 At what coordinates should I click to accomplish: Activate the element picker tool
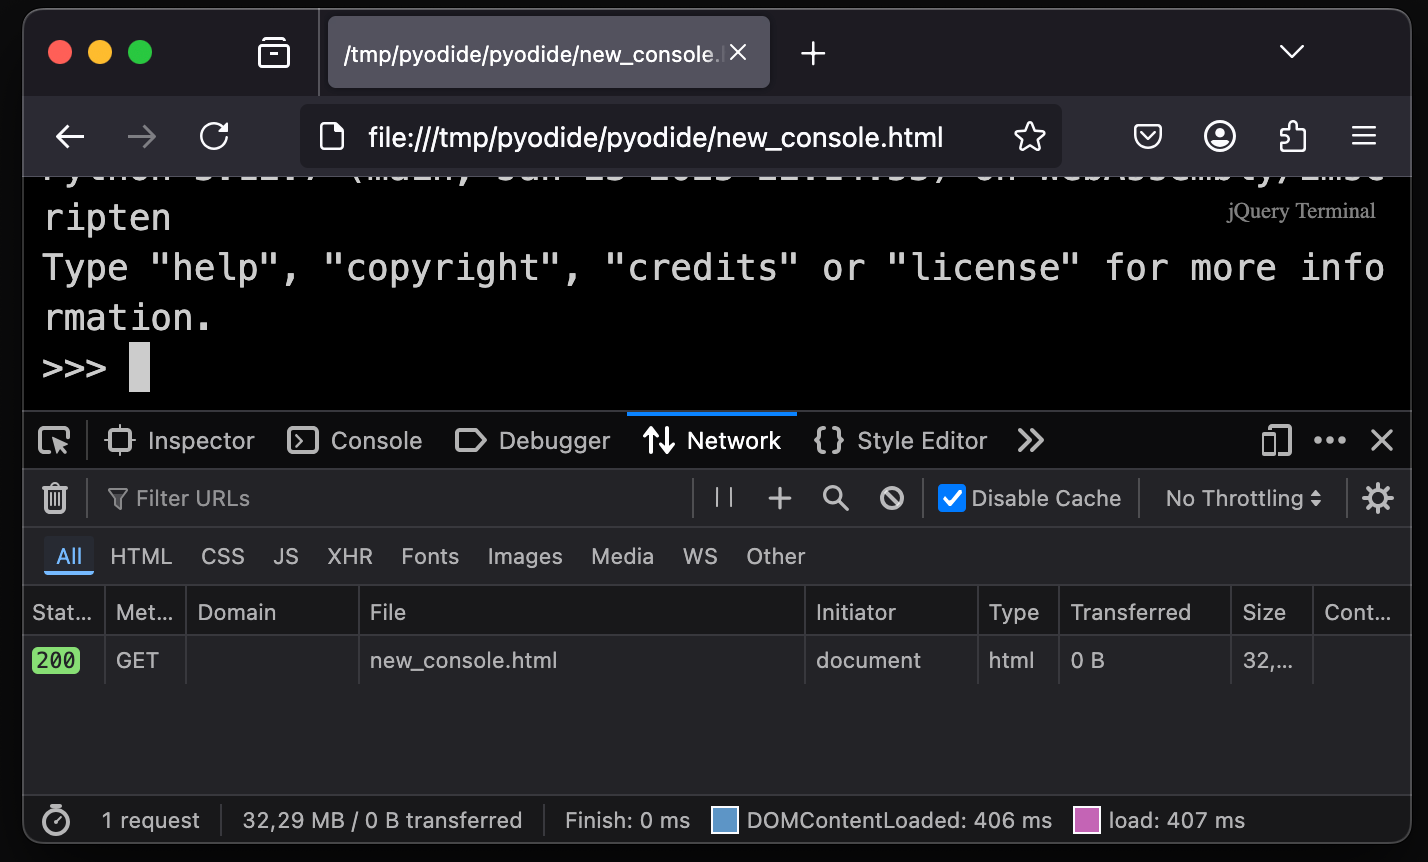pyautogui.click(x=54, y=441)
